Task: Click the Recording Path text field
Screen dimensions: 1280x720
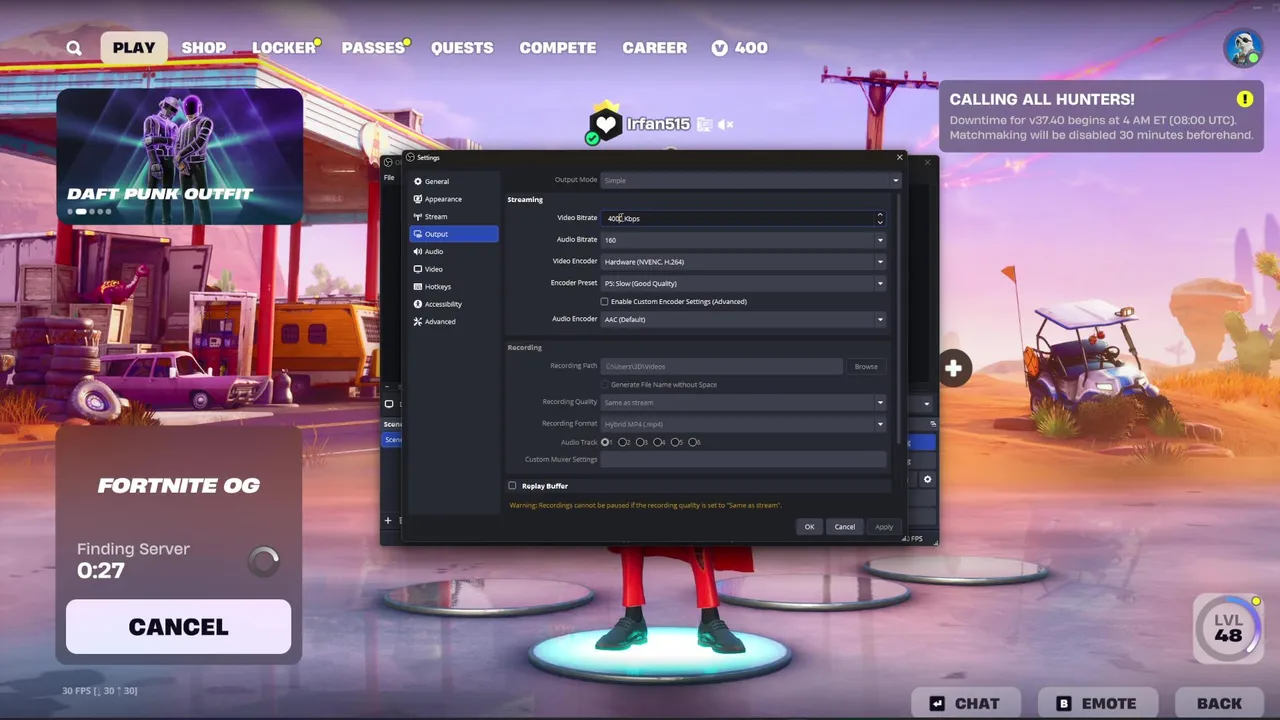Action: click(721, 367)
